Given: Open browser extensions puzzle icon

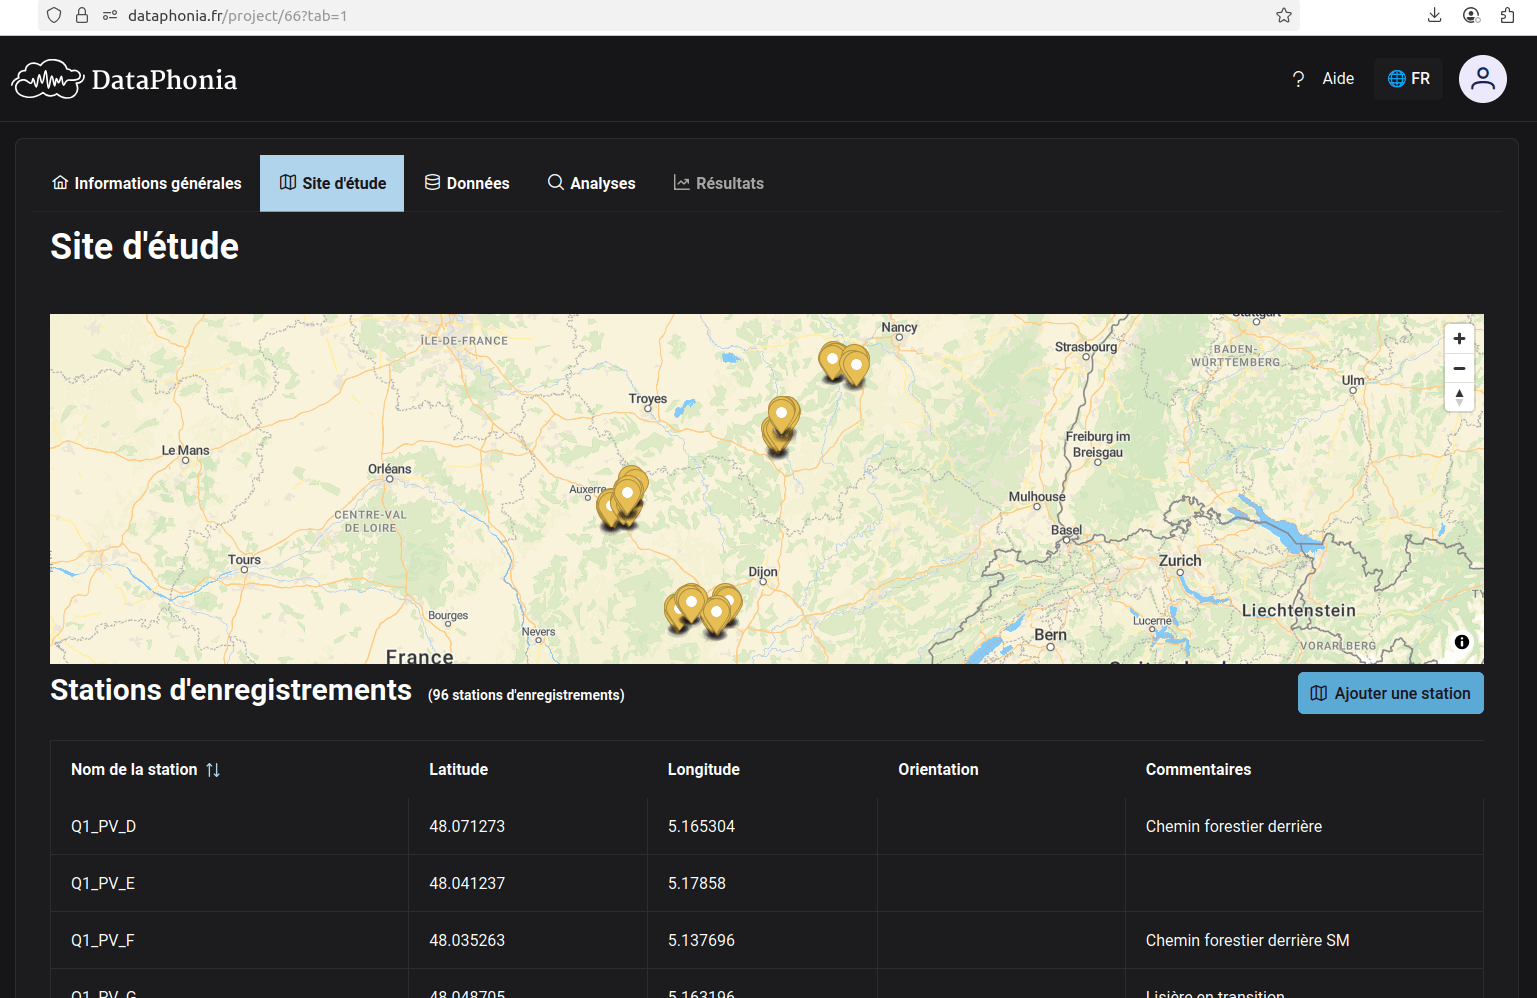Looking at the screenshot, I should coord(1507,15).
